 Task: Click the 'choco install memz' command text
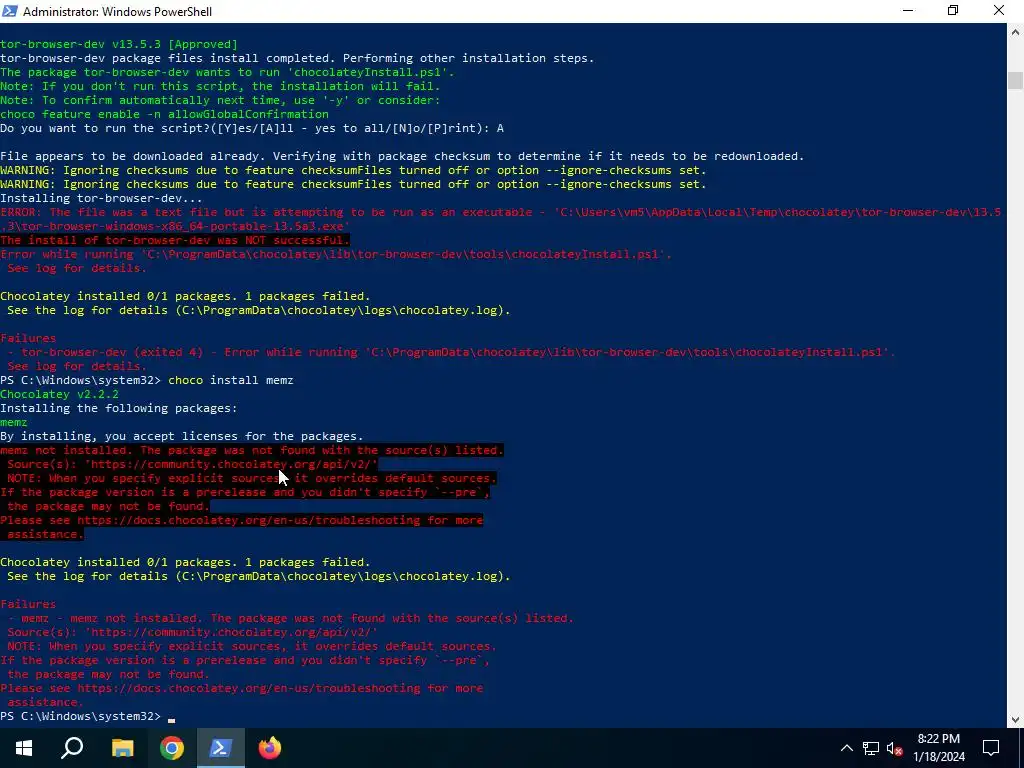point(231,380)
